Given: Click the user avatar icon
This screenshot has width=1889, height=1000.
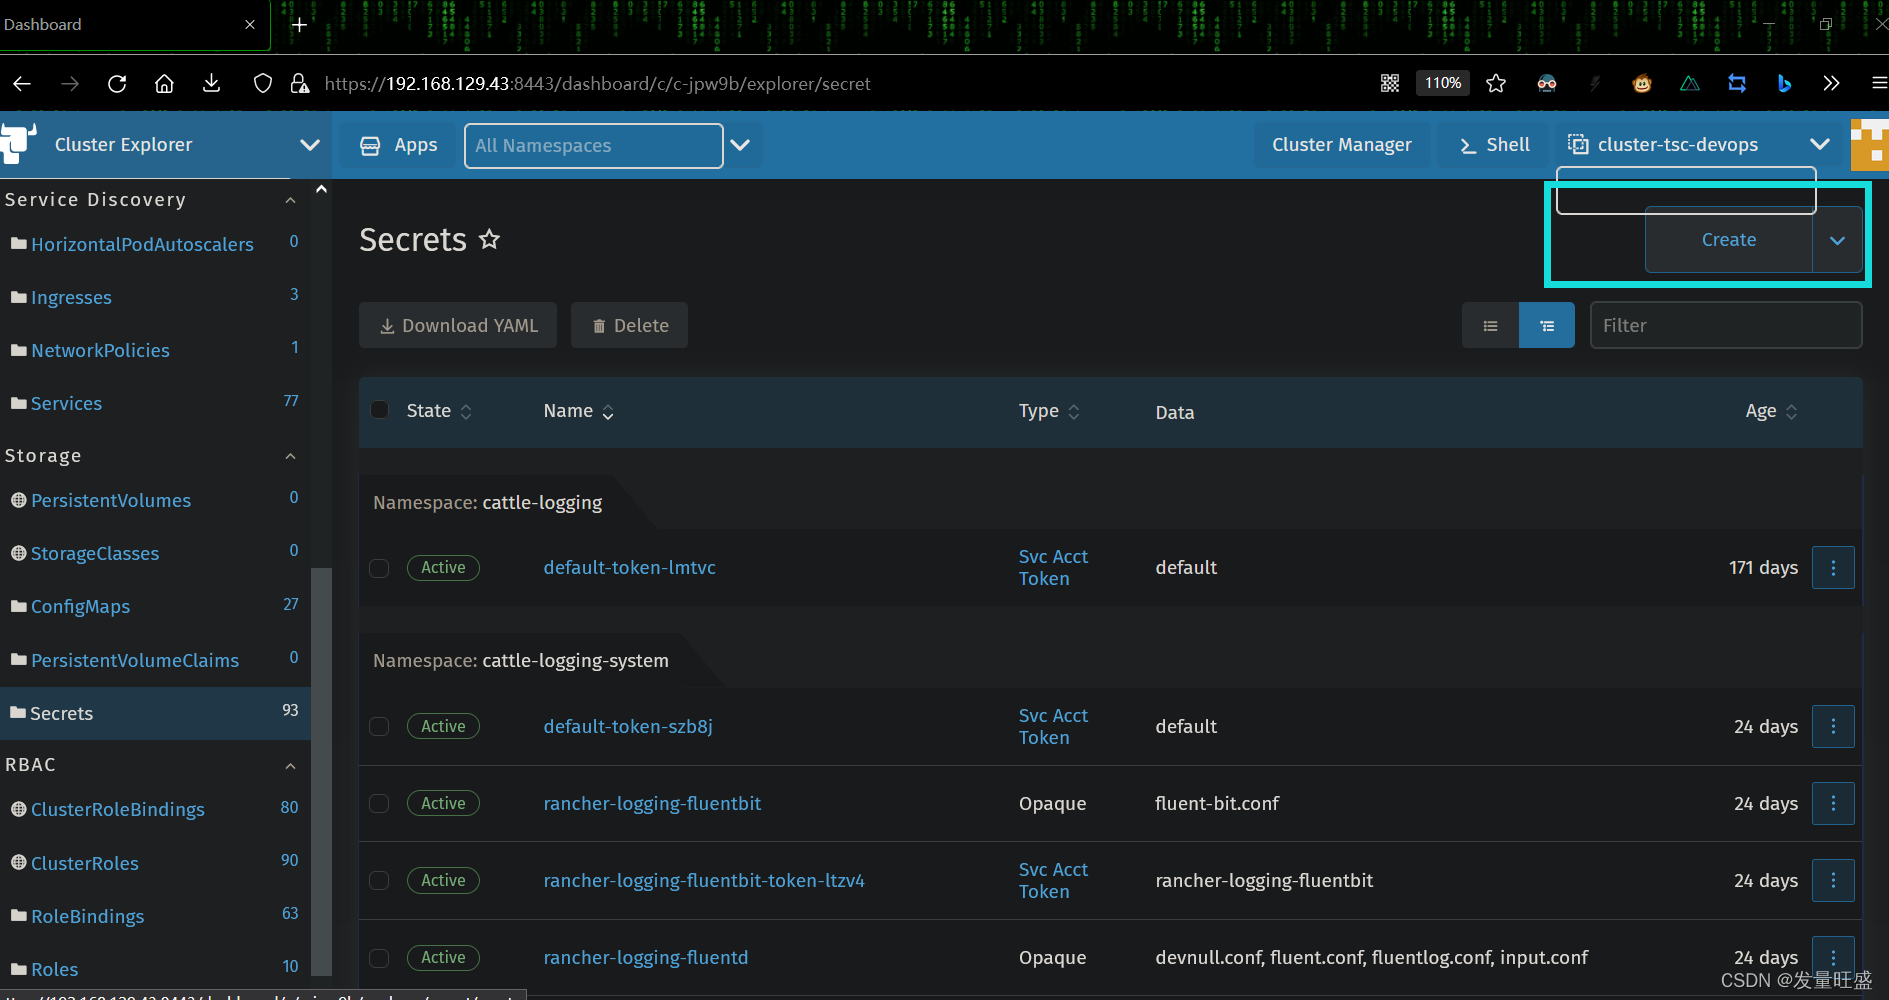Looking at the screenshot, I should 1869,145.
